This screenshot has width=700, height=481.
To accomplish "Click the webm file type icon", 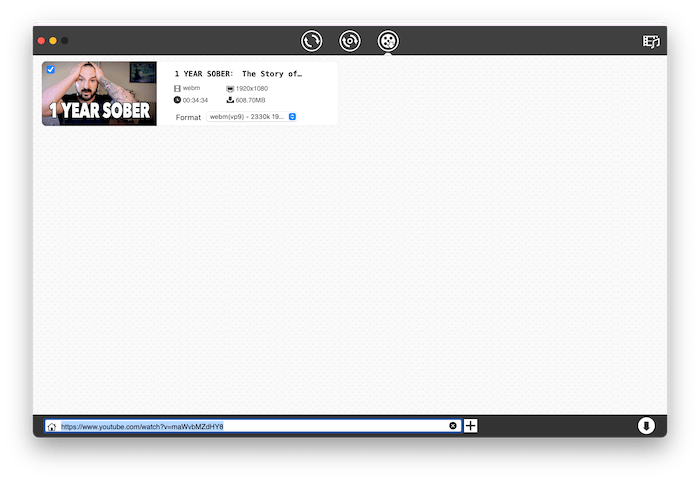I will coord(178,89).
